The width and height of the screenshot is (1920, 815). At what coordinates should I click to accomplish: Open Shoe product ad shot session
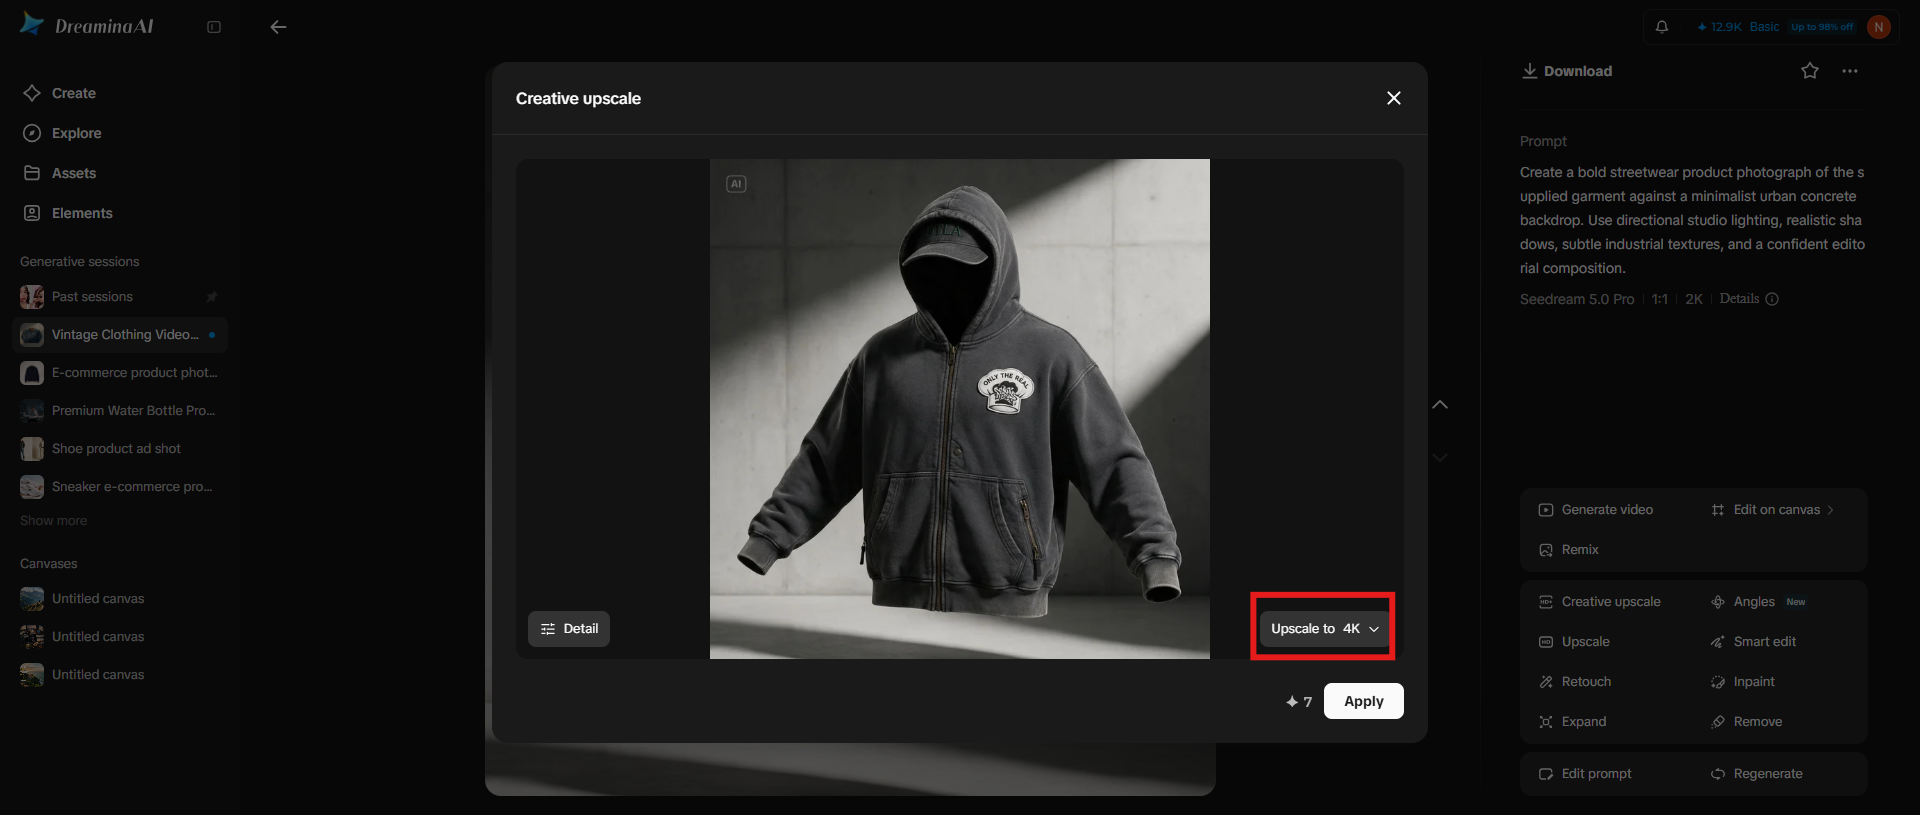(120, 449)
